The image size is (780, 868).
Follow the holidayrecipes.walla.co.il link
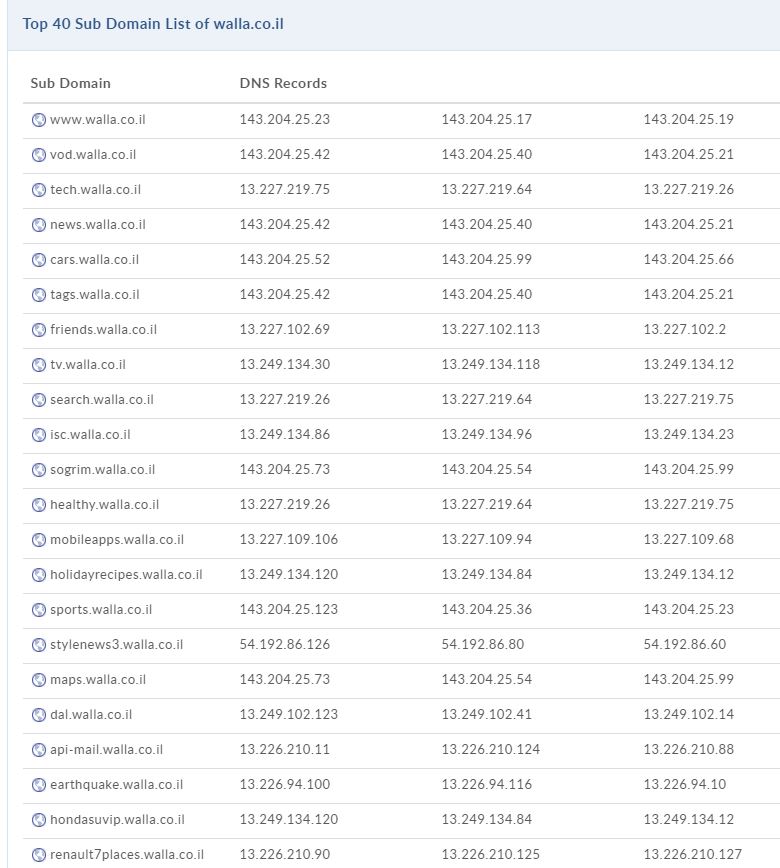[x=125, y=575]
